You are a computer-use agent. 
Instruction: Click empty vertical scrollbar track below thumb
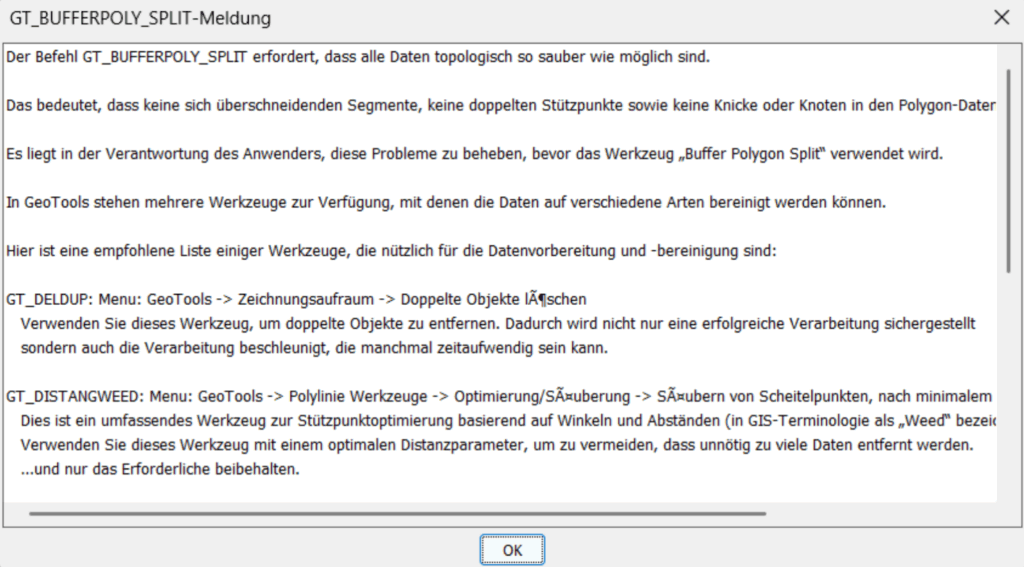[1009, 400]
